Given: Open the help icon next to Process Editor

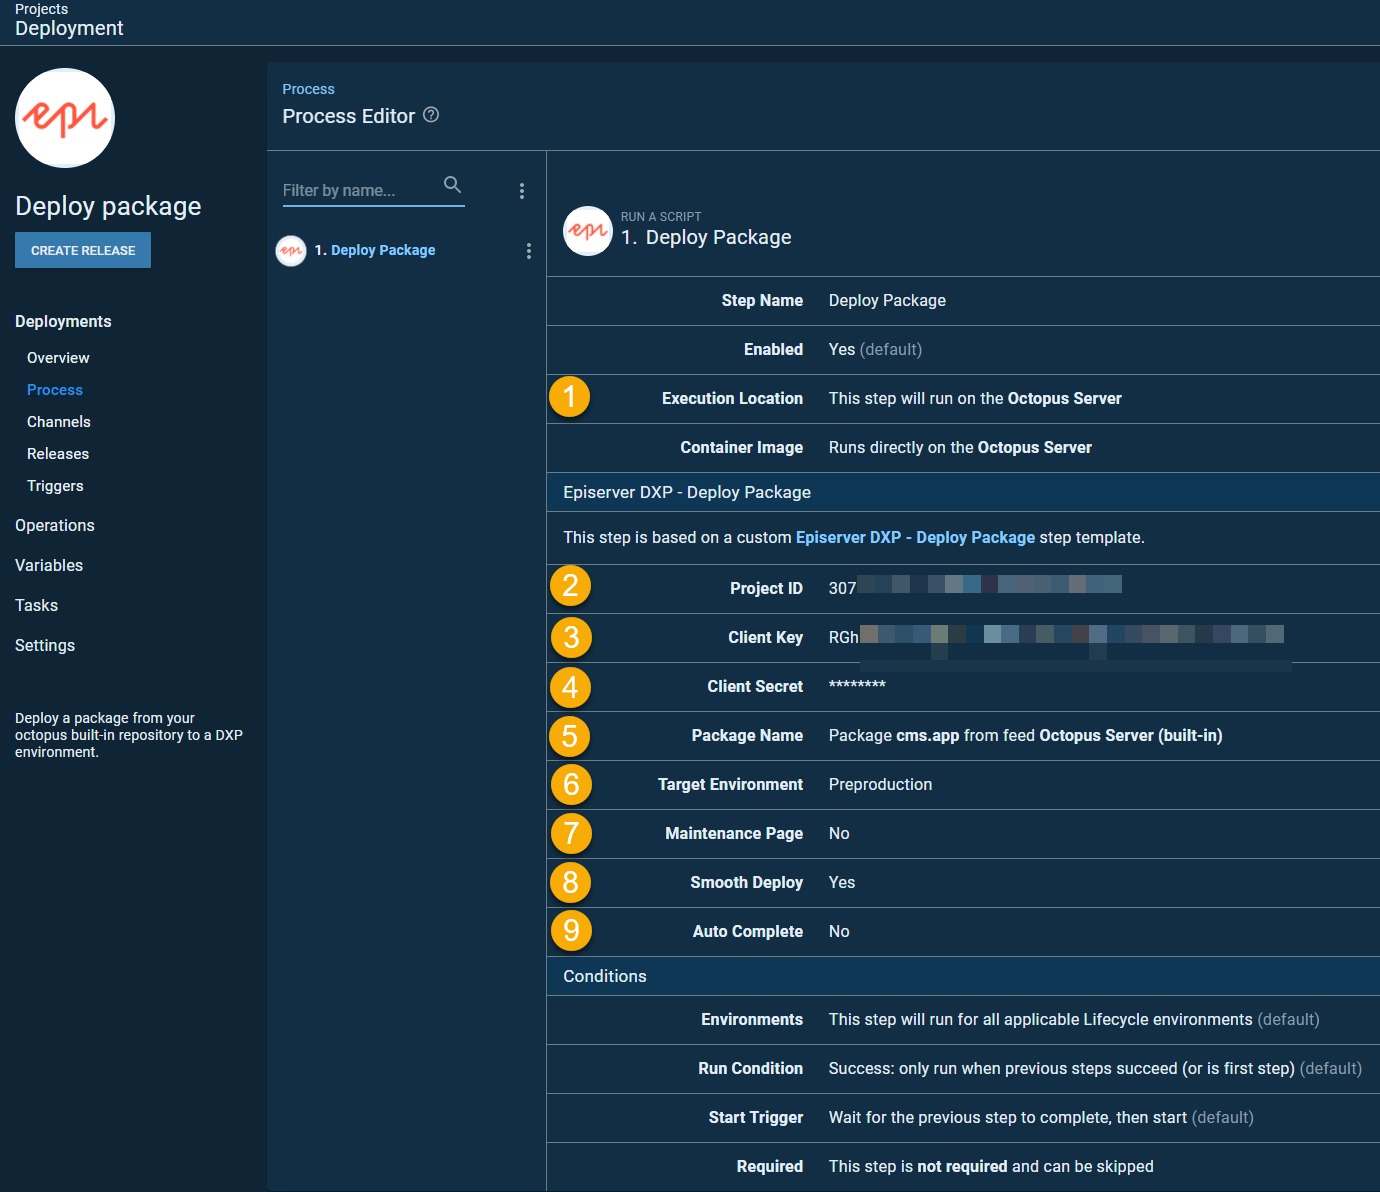Looking at the screenshot, I should (x=431, y=115).
